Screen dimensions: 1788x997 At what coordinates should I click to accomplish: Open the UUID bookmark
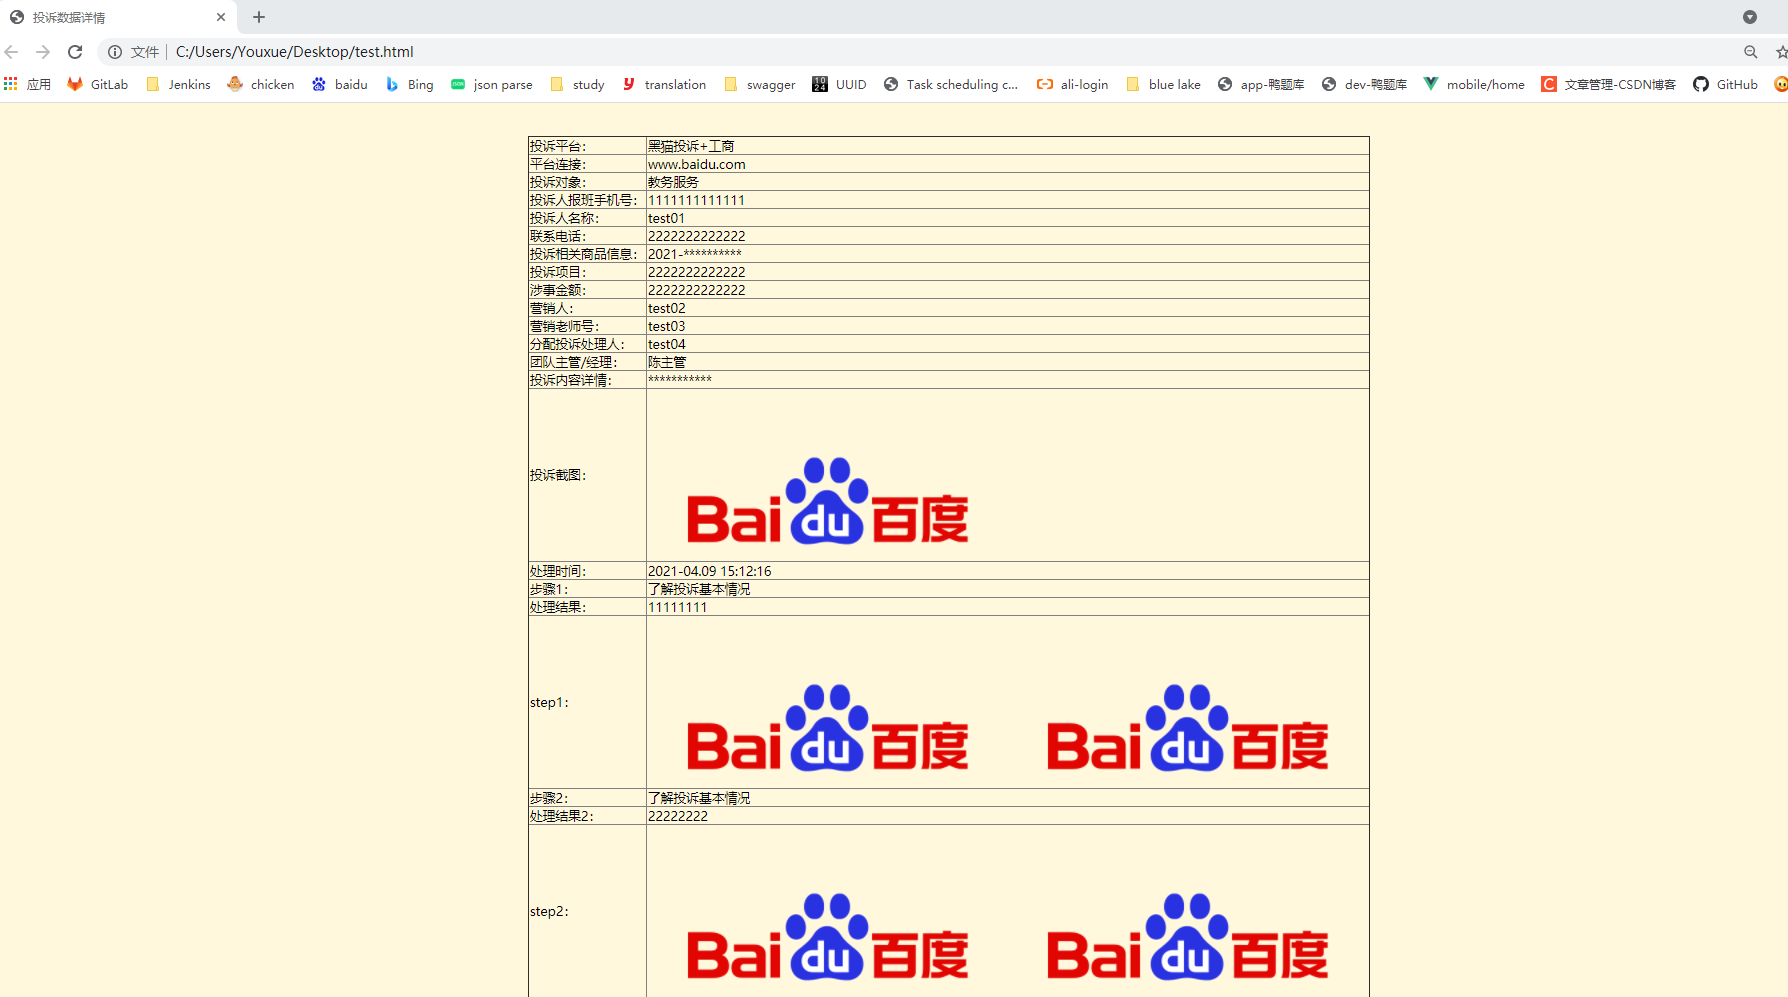coord(840,85)
